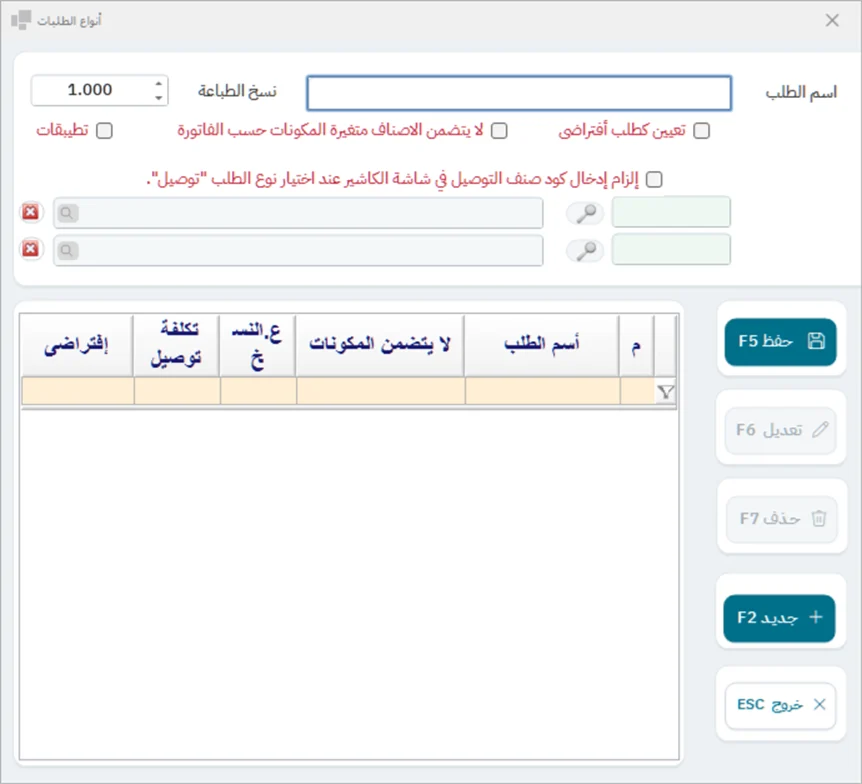Click the خروج ESC exit button

click(x=780, y=705)
